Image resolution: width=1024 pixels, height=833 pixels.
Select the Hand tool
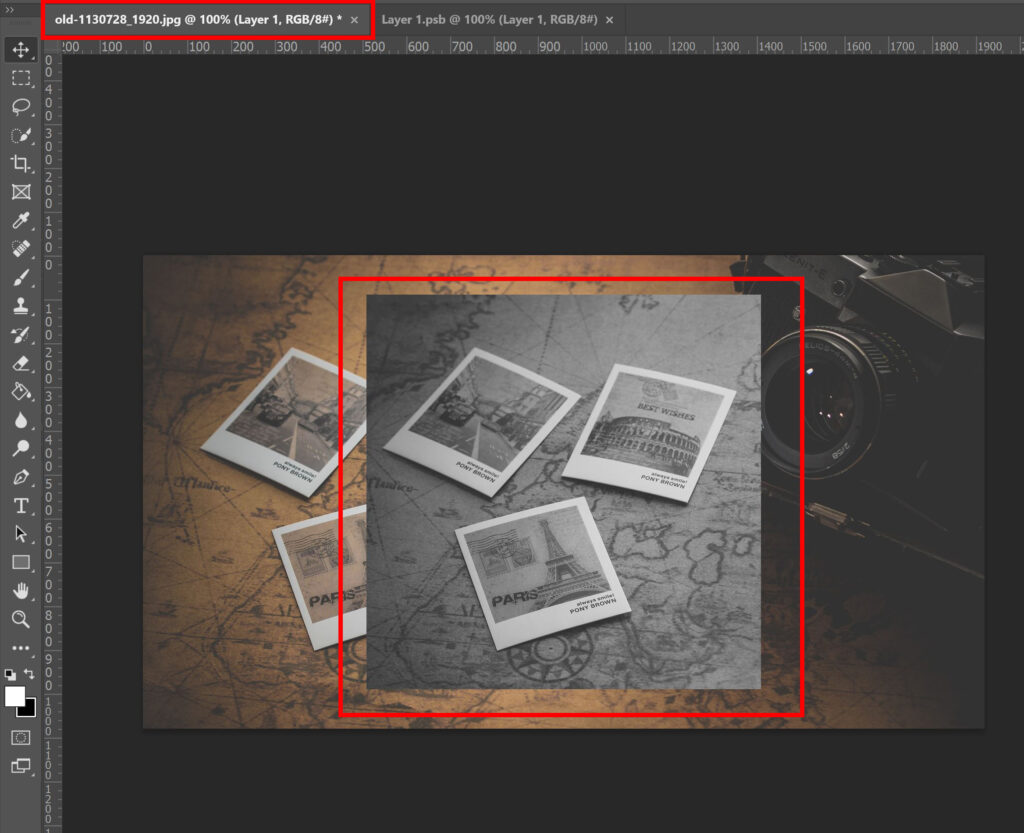point(20,591)
